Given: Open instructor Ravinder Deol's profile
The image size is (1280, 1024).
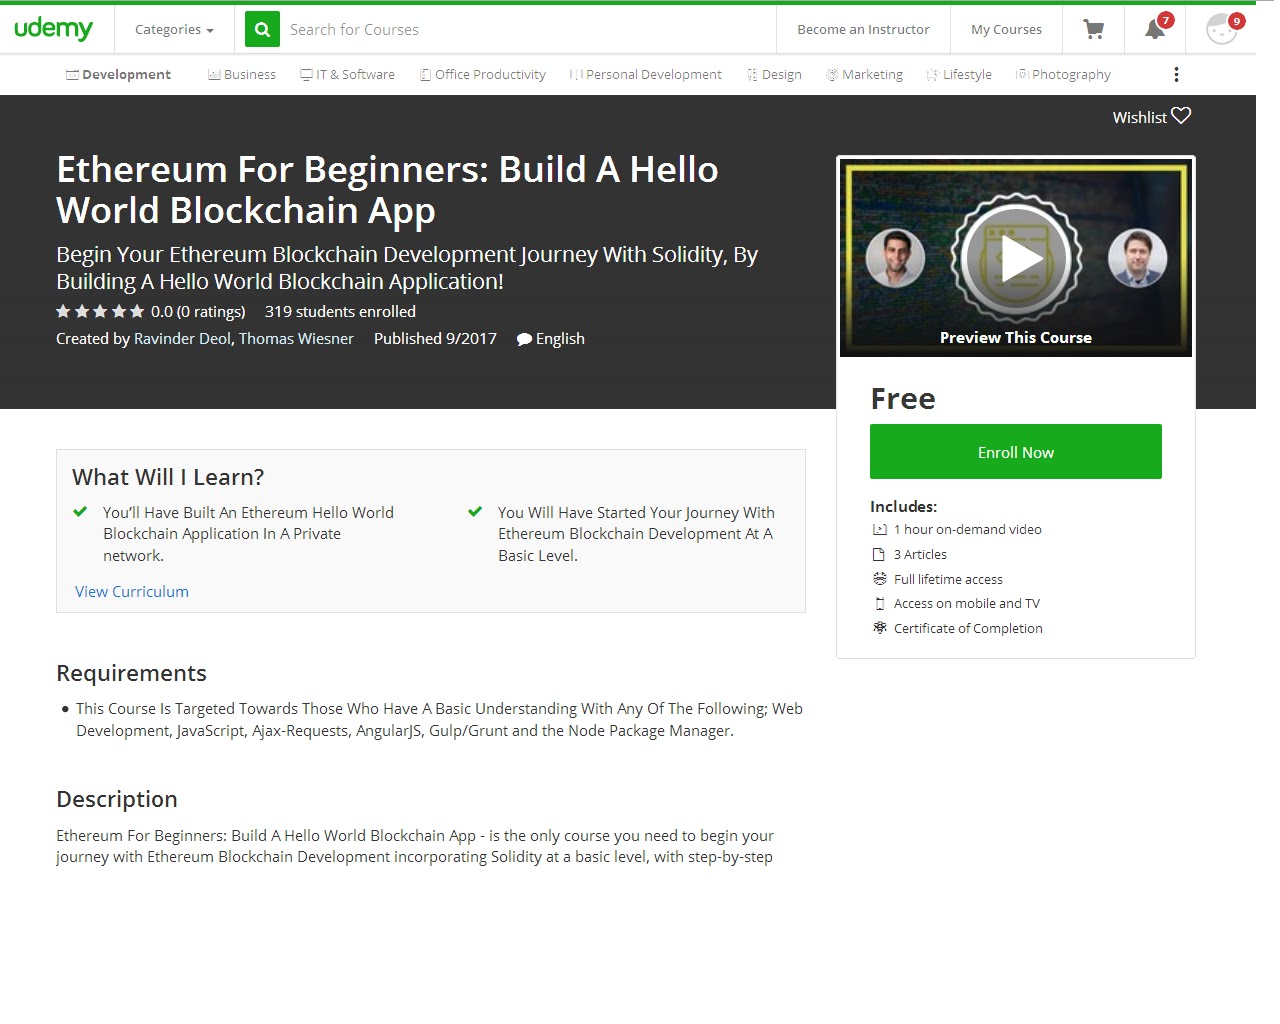Looking at the screenshot, I should [182, 339].
